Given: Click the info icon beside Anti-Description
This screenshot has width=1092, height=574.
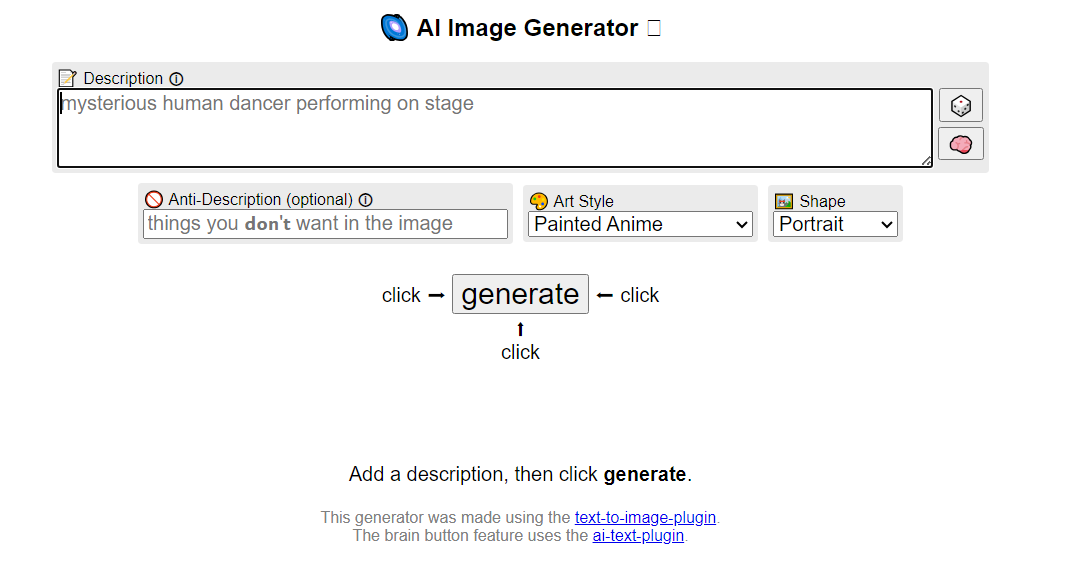Looking at the screenshot, I should tap(366, 200).
